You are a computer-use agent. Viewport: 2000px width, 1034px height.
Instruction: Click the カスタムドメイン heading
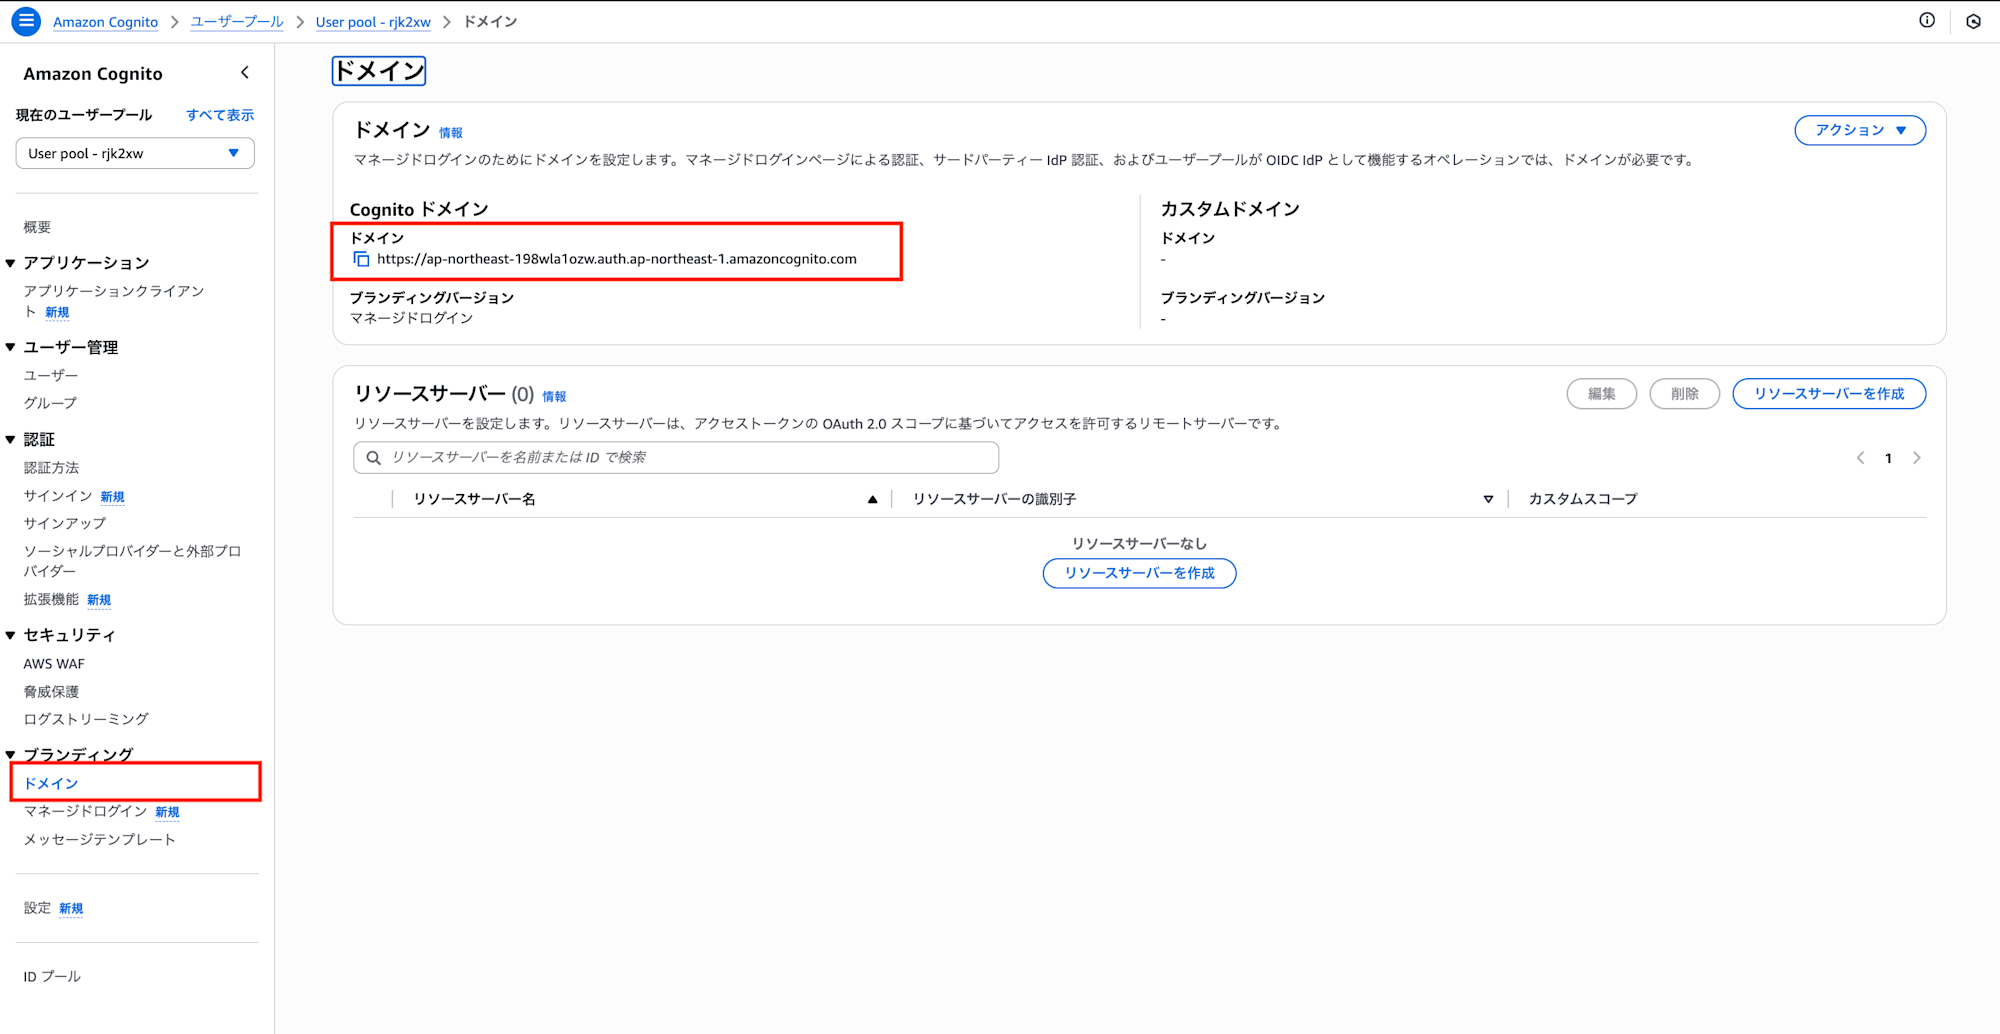point(1230,209)
